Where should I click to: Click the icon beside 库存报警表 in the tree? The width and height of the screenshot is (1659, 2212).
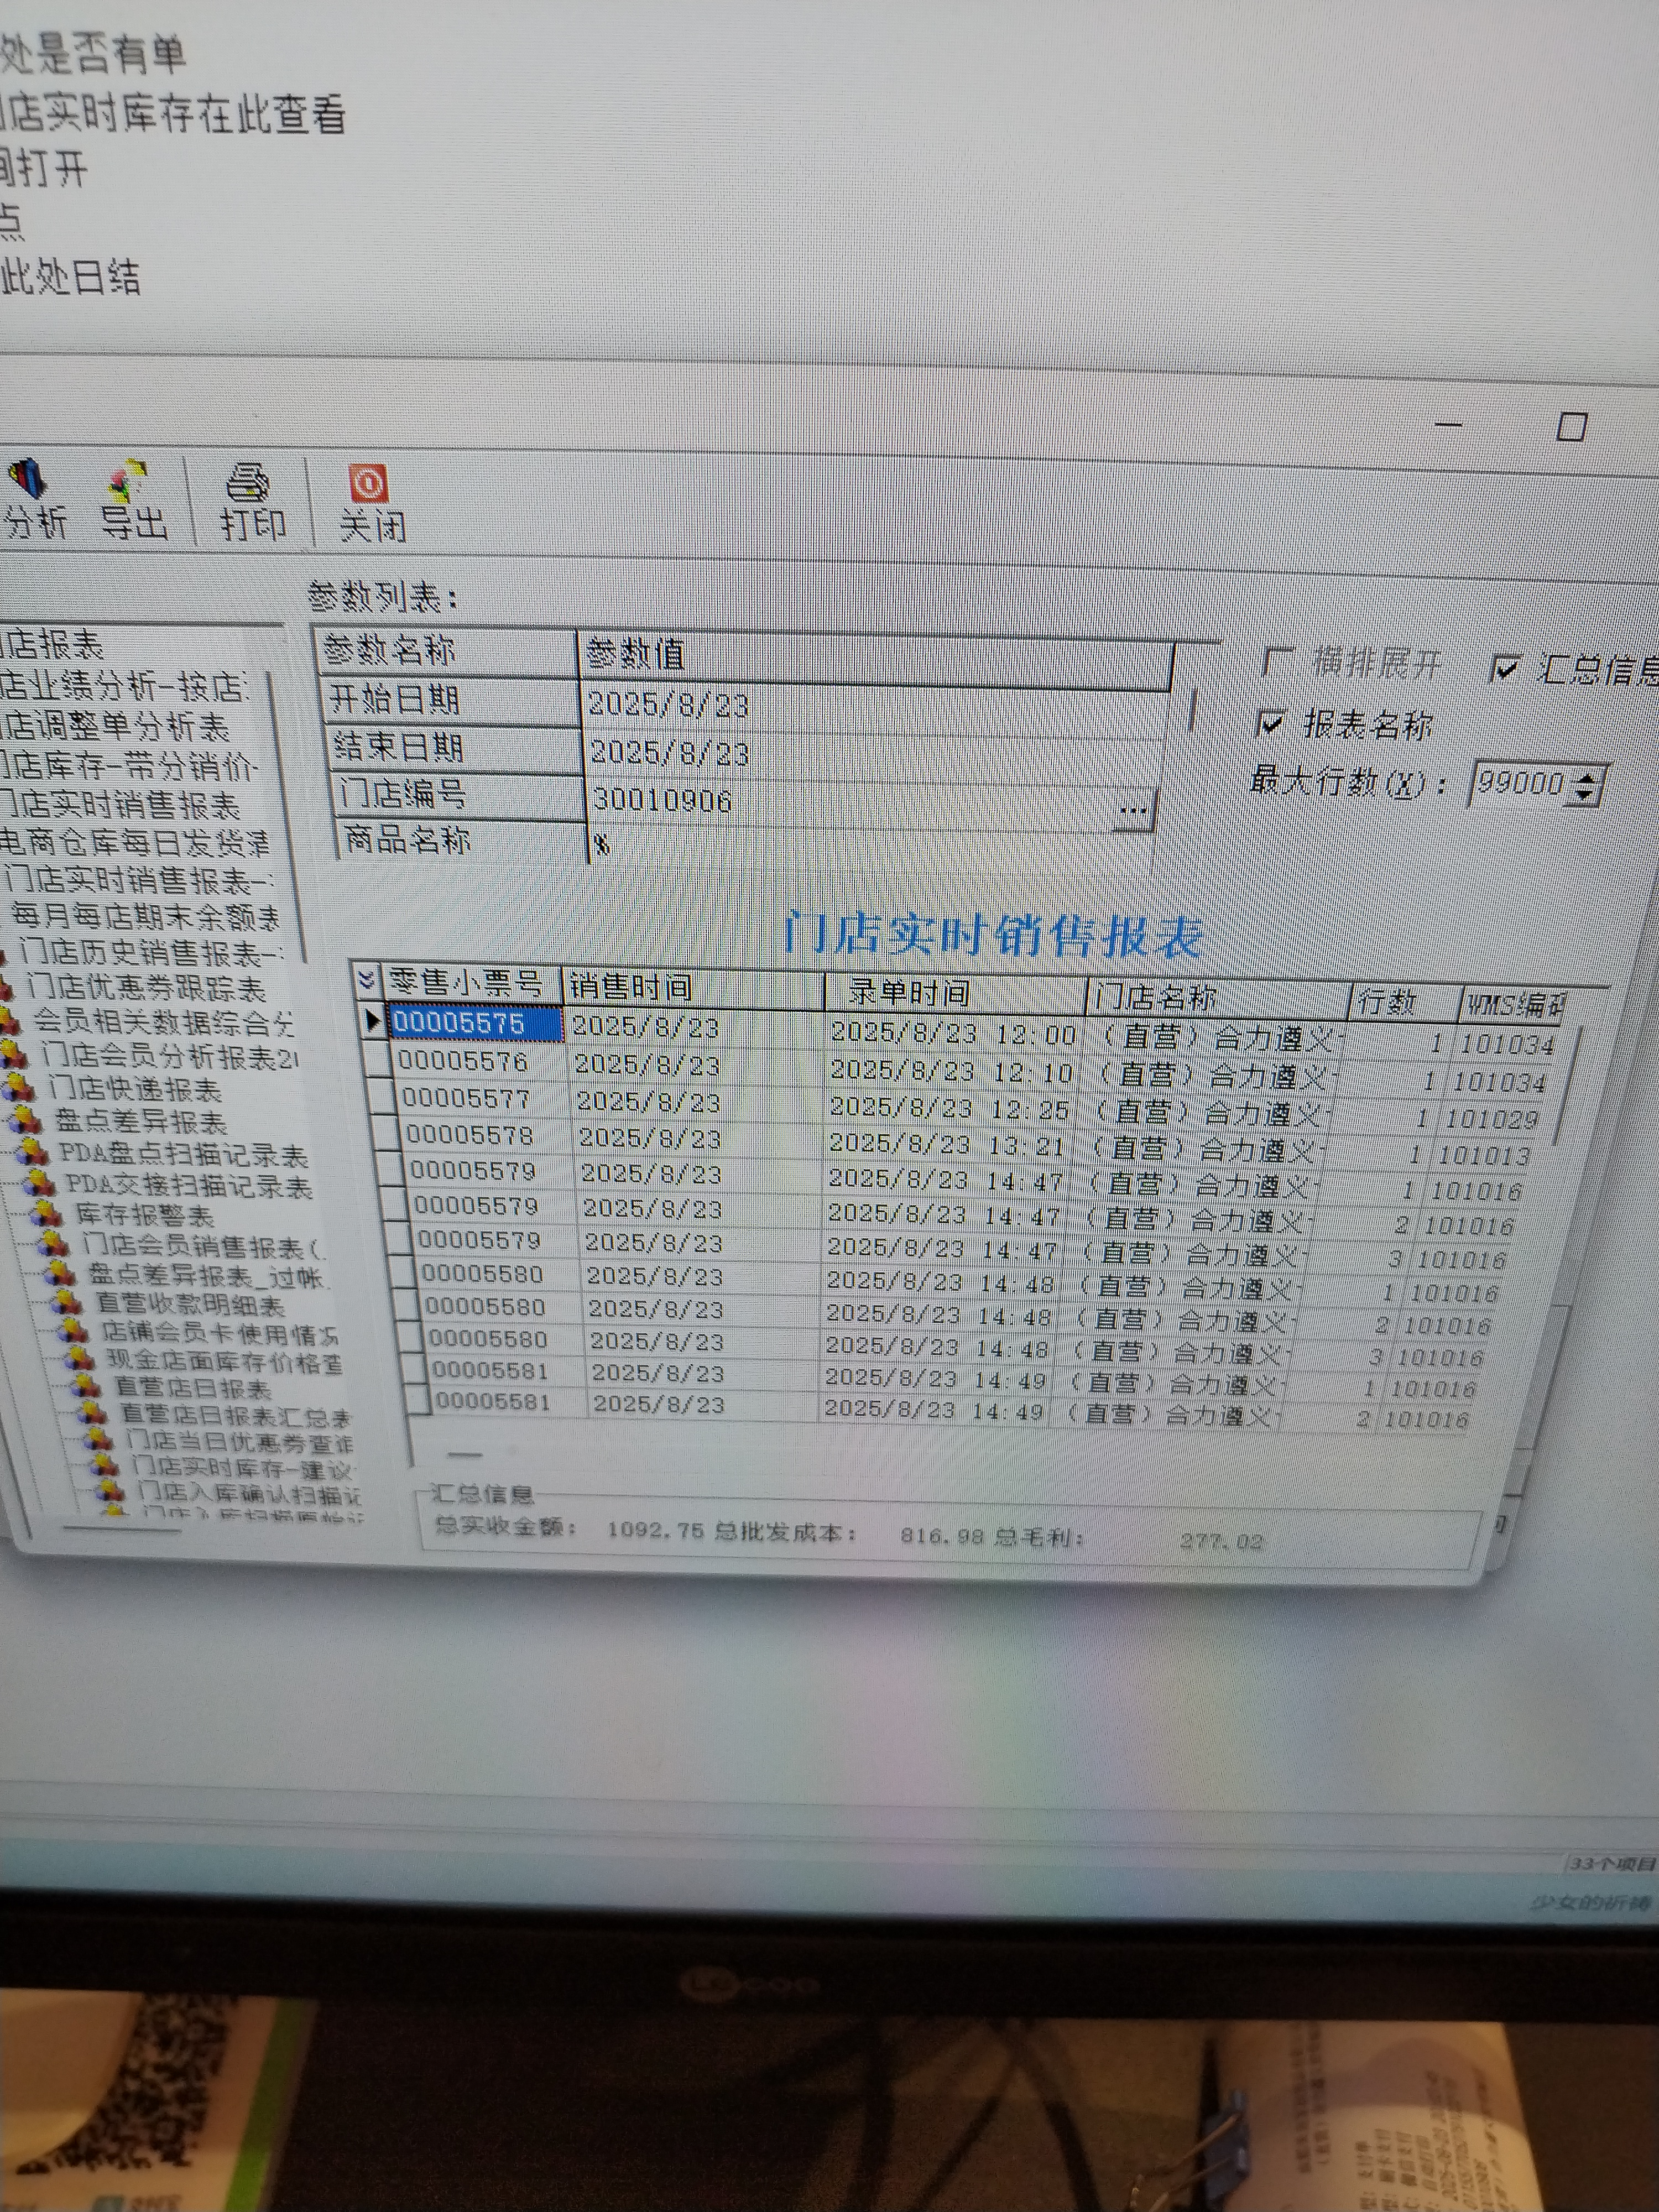coord(45,1215)
